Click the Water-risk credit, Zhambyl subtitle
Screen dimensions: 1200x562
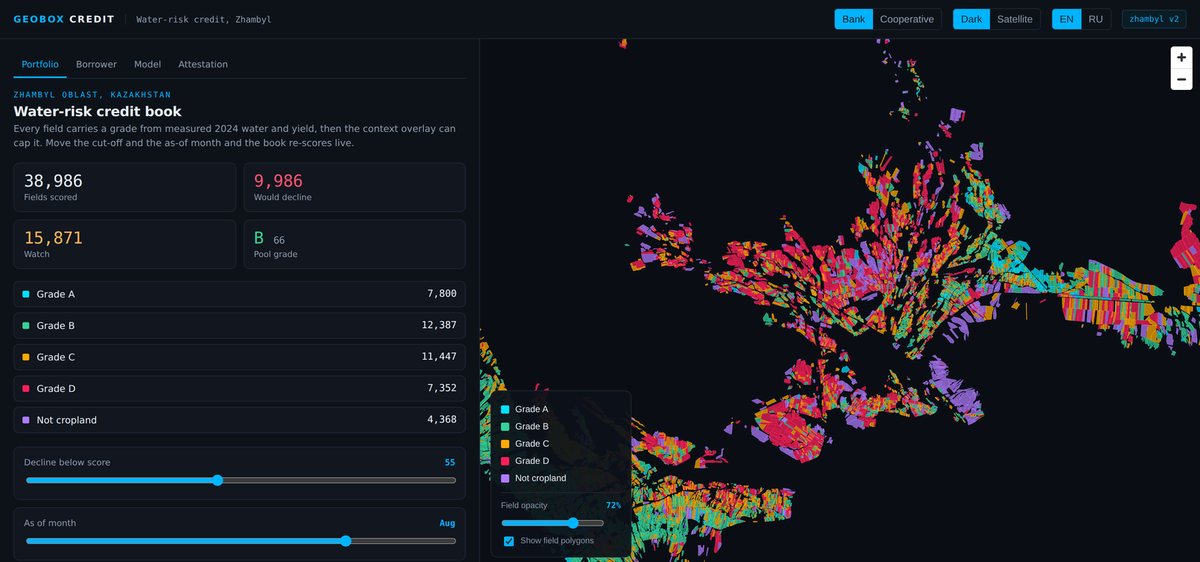tap(203, 19)
